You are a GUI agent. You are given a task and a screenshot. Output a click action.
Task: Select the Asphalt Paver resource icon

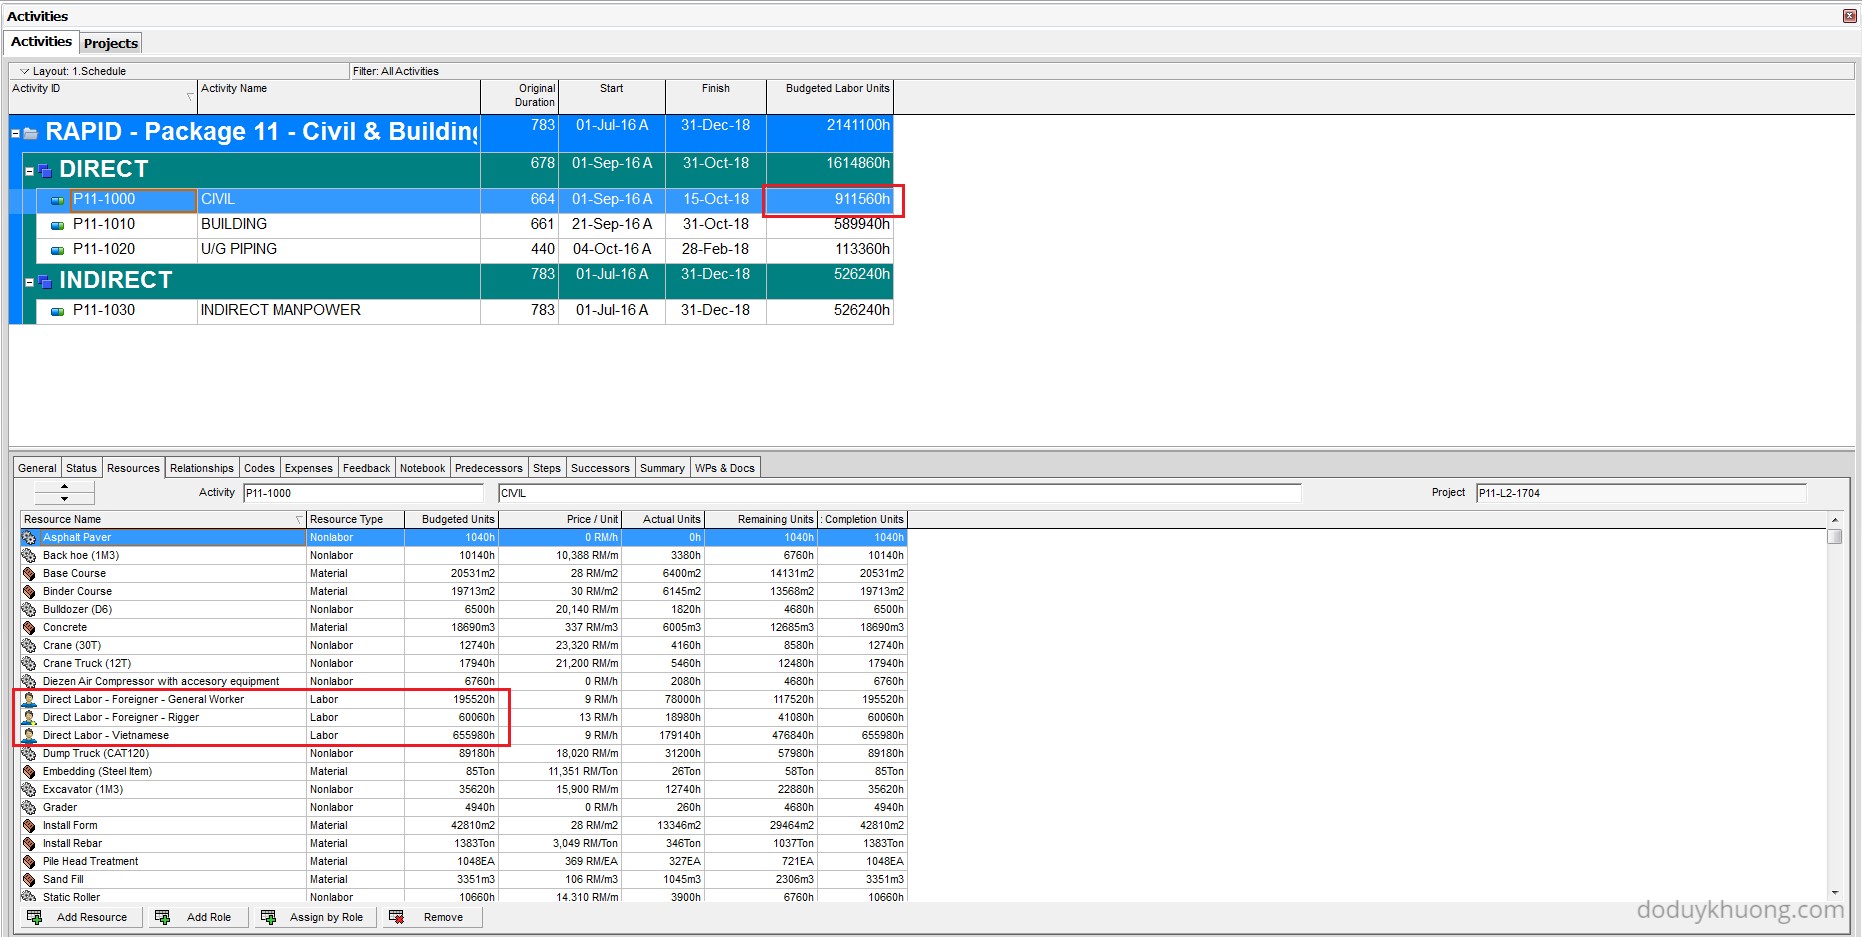pyautogui.click(x=29, y=538)
